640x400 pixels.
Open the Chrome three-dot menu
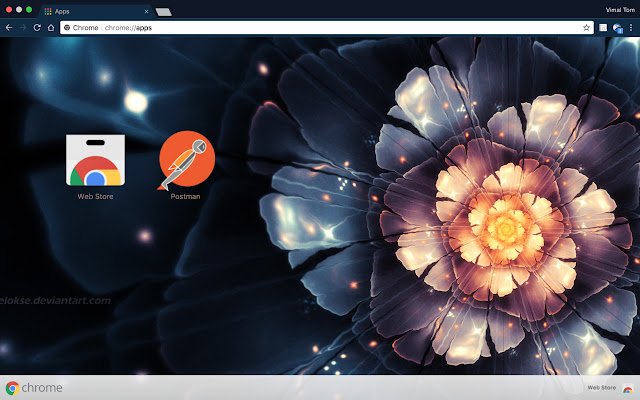coord(631,28)
